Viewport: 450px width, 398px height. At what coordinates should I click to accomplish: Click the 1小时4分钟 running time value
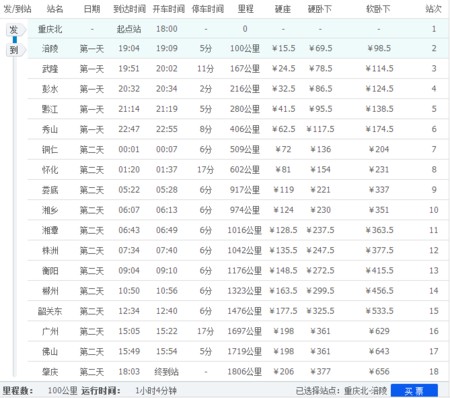[156, 391]
